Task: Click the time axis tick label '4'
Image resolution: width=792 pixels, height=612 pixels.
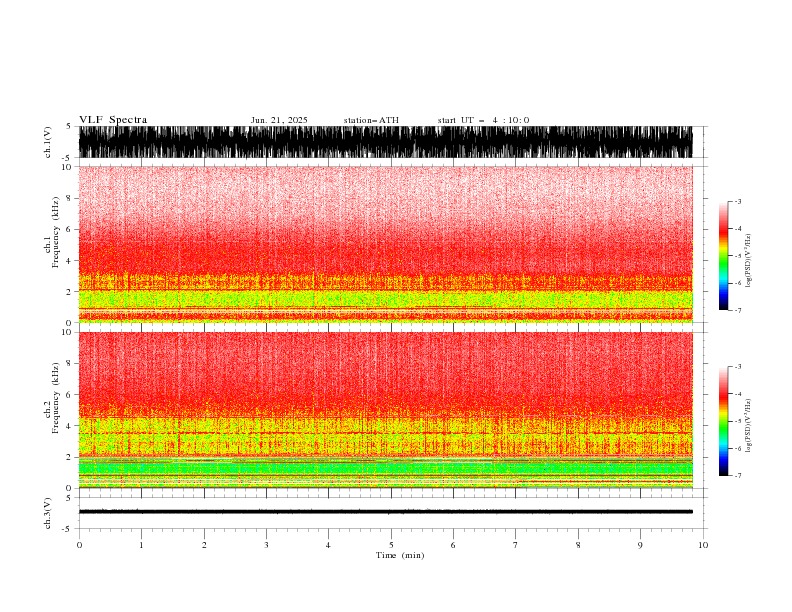Action: [x=328, y=545]
